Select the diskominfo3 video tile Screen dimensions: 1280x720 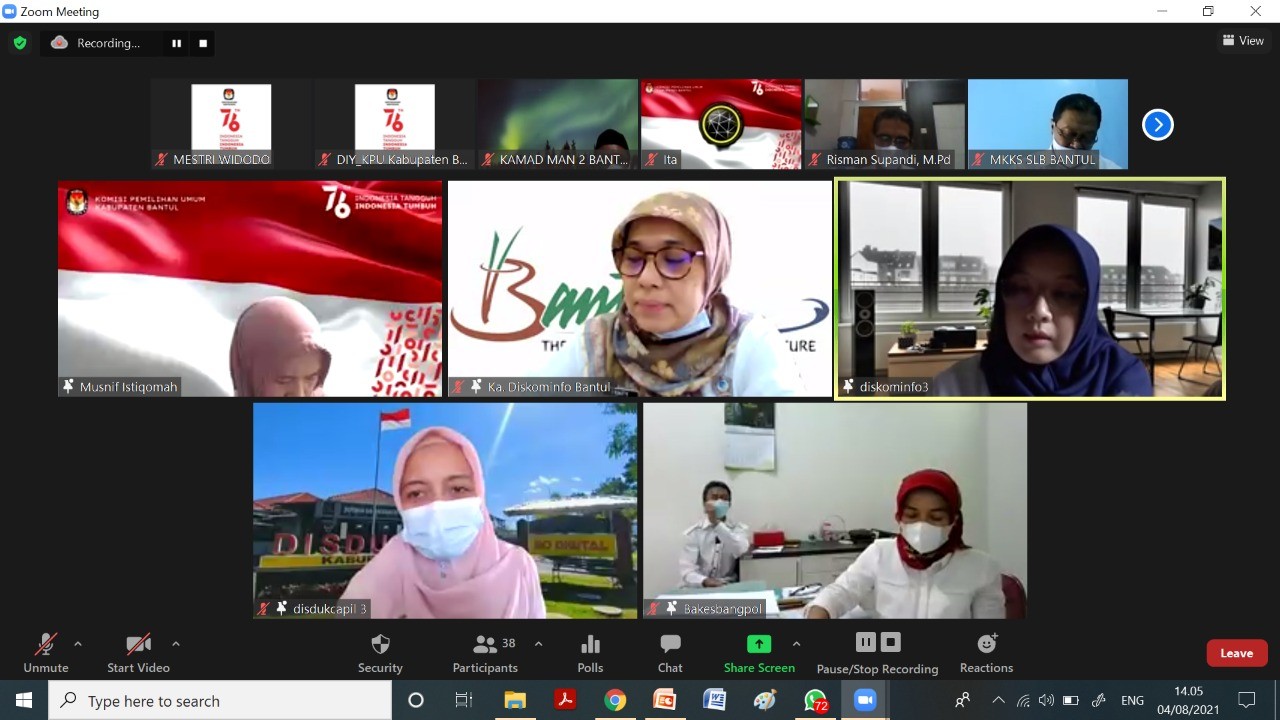coord(1030,288)
